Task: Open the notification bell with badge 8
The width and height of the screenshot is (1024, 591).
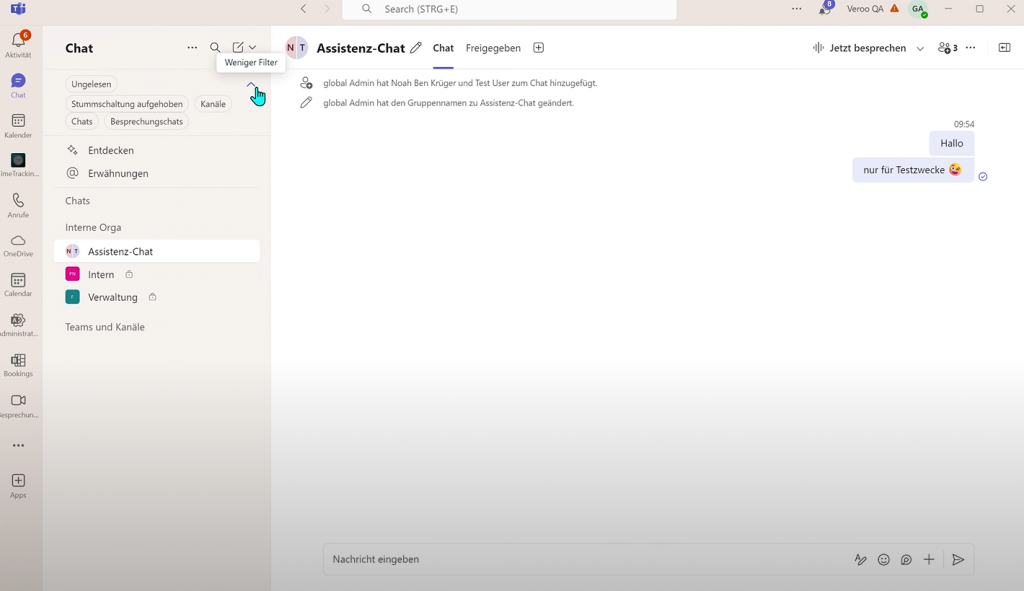Action: tap(825, 8)
